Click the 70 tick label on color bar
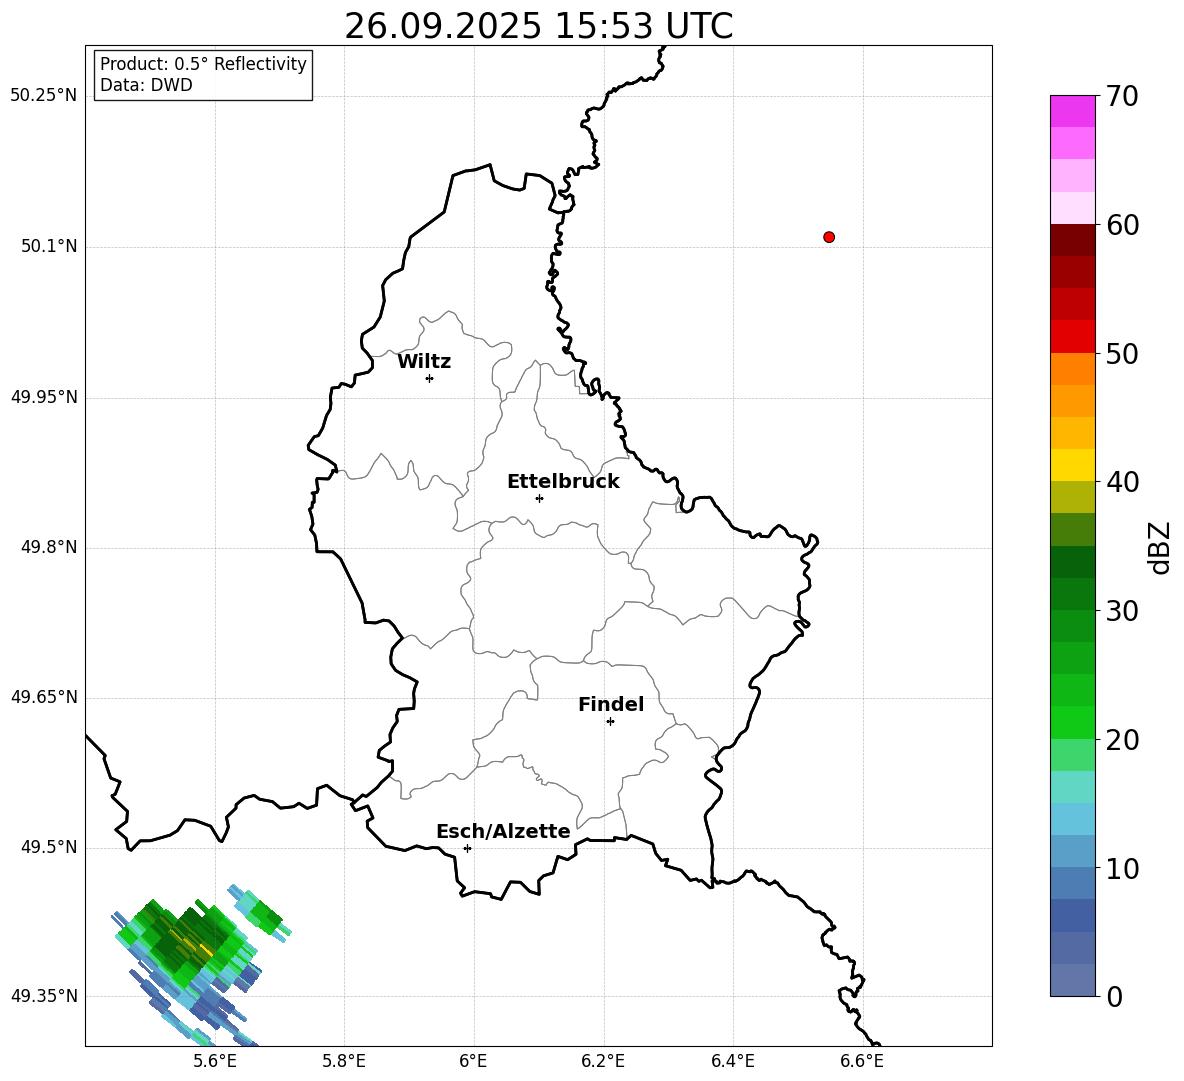Screen dimensions: 1184x1081 click(x=1122, y=96)
